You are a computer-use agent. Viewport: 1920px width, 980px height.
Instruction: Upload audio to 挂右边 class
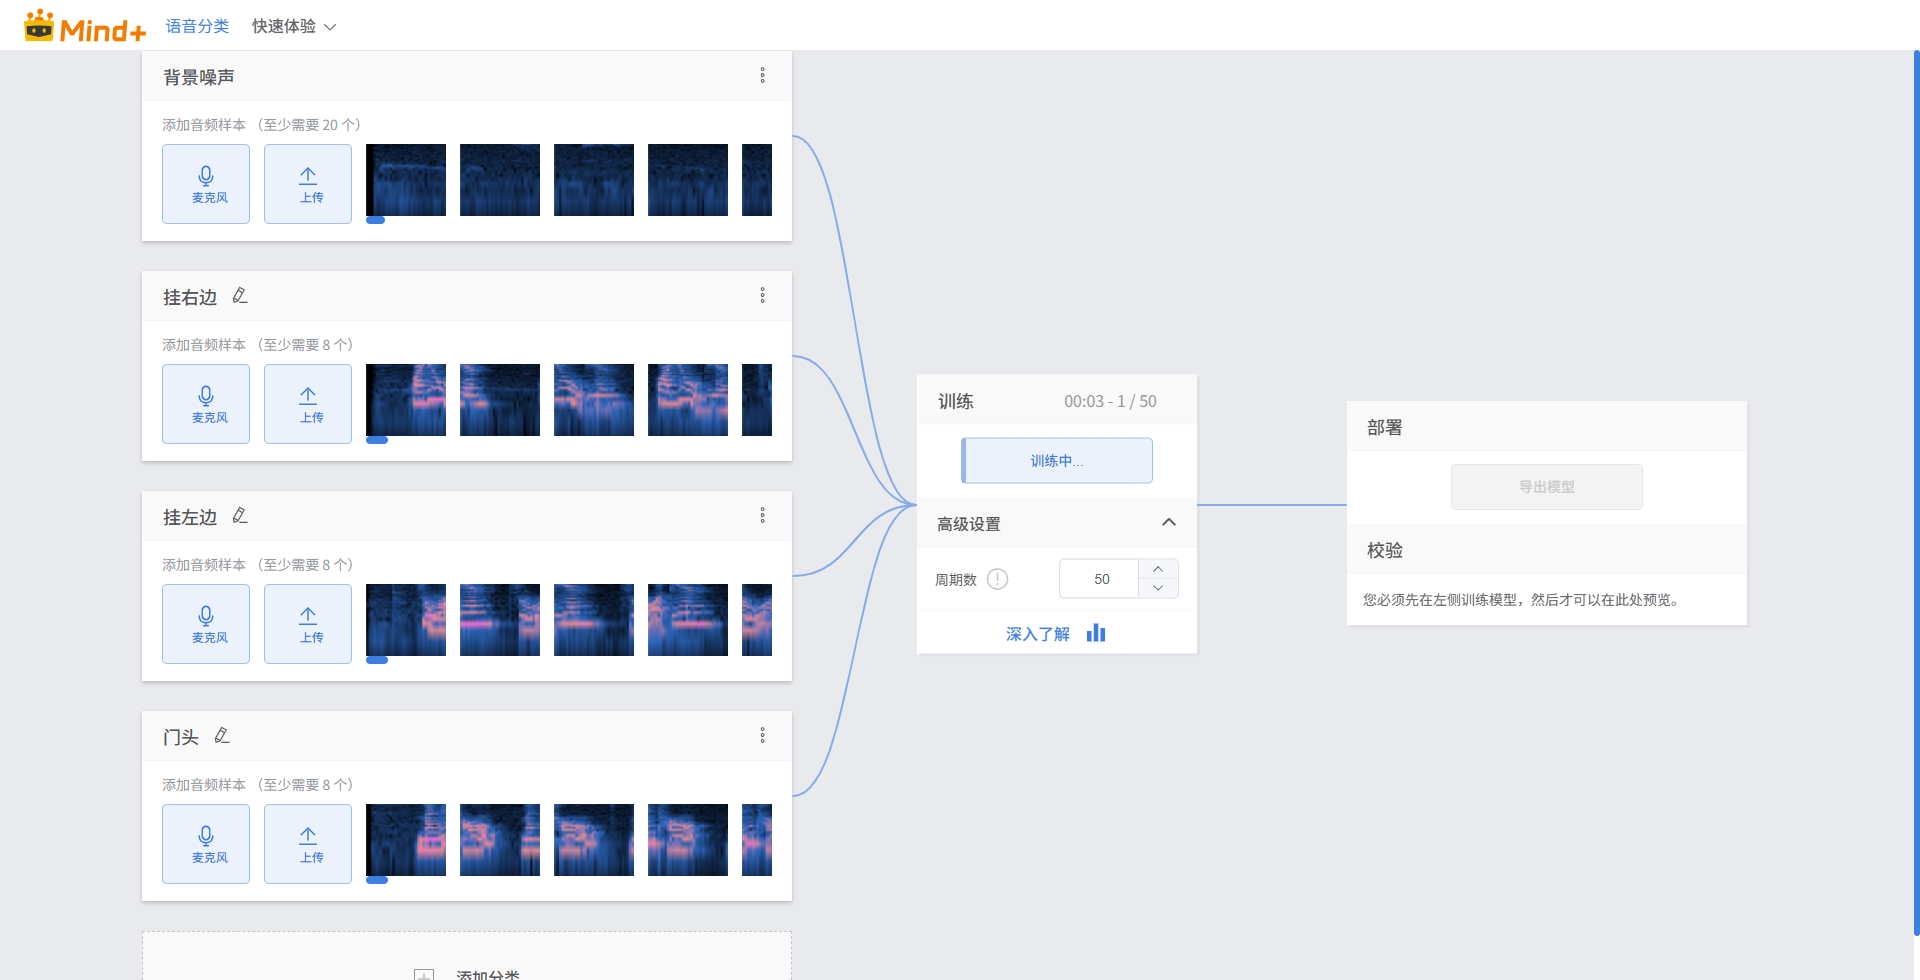pyautogui.click(x=308, y=404)
